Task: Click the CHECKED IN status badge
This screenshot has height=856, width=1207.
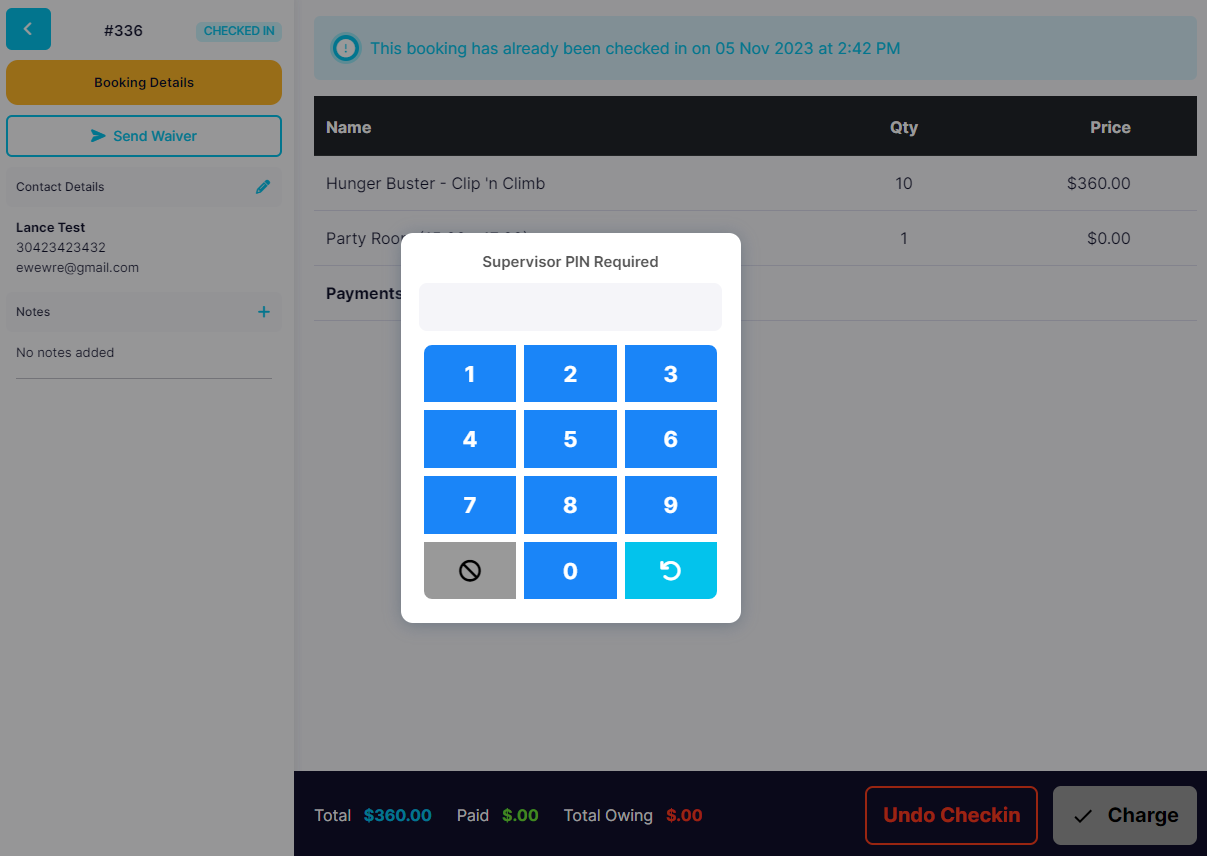Action: click(x=239, y=31)
